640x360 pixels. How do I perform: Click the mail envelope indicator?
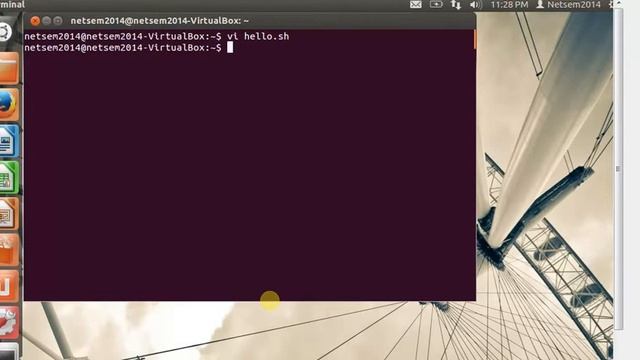coord(416,5)
